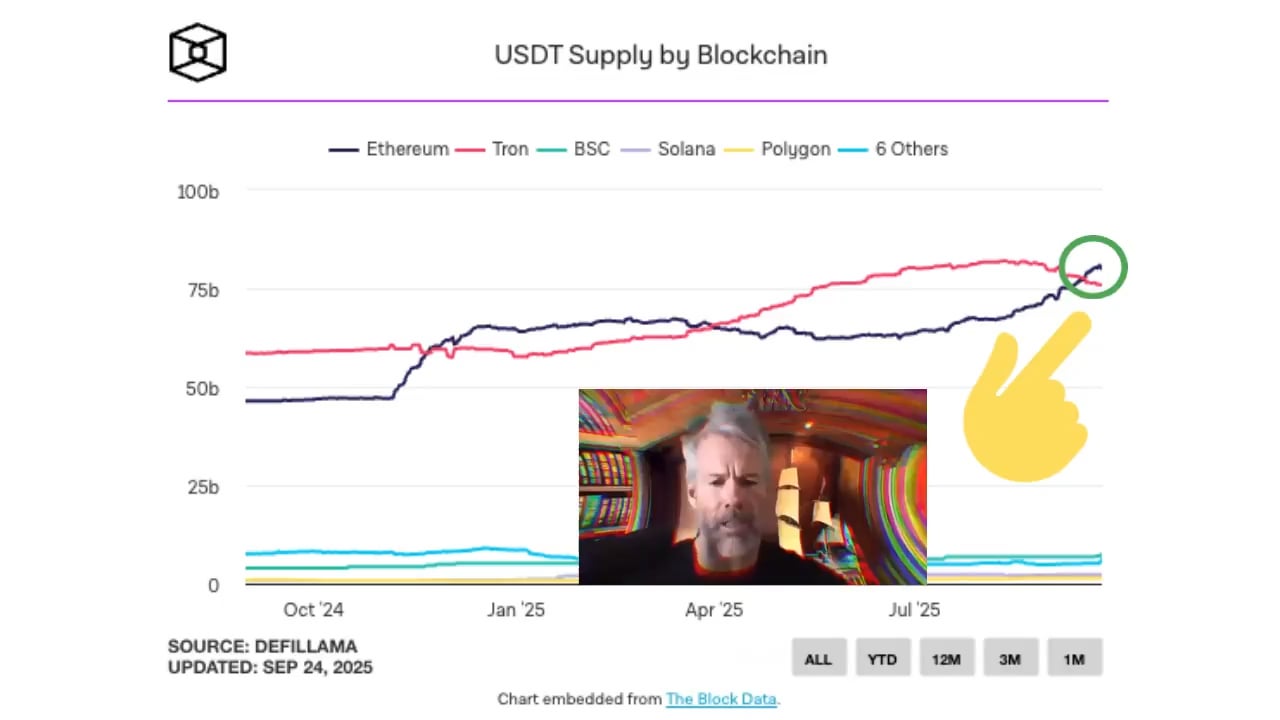Click the USDT Supply by Blockchain title
The image size is (1280, 720).
[x=660, y=54]
